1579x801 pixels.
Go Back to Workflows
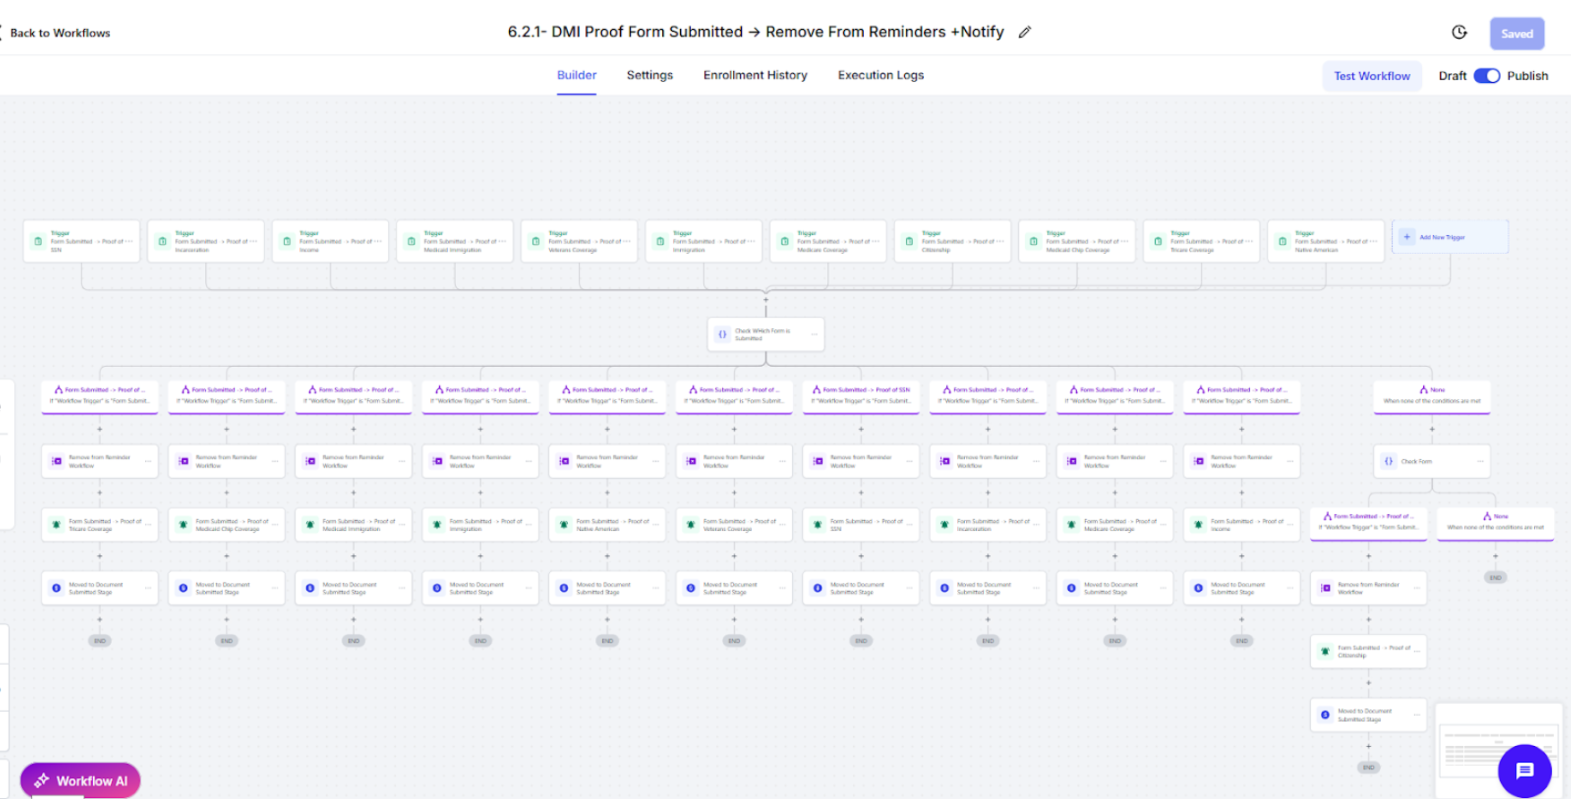click(60, 33)
